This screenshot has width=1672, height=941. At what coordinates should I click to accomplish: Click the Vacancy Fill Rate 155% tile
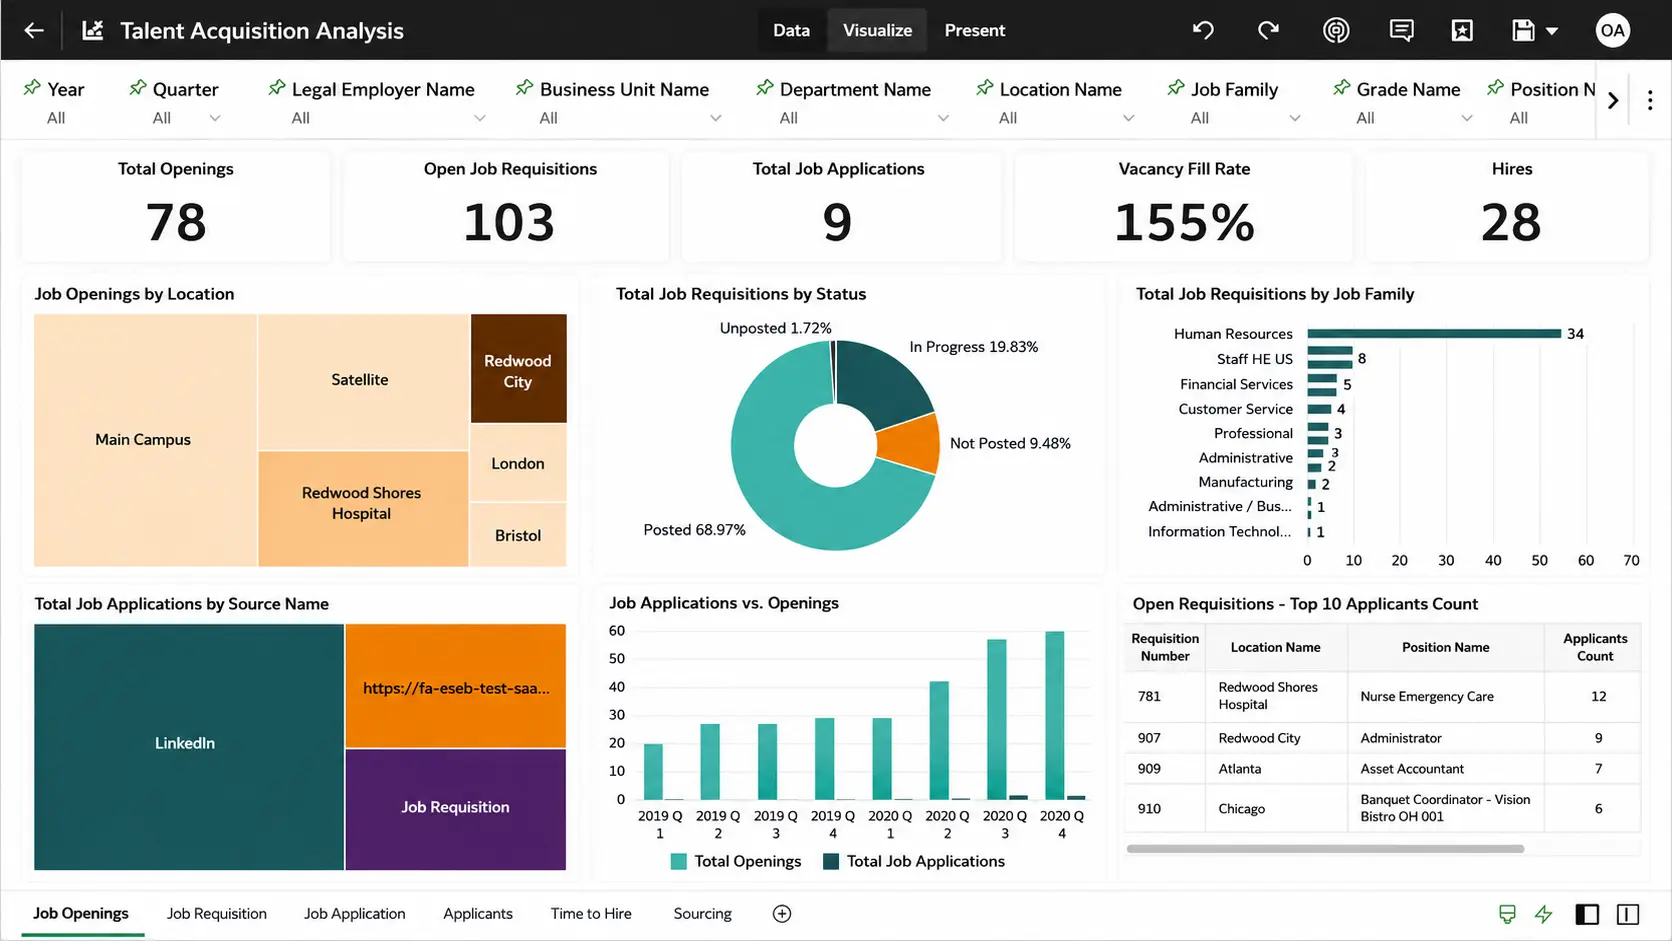tap(1184, 207)
